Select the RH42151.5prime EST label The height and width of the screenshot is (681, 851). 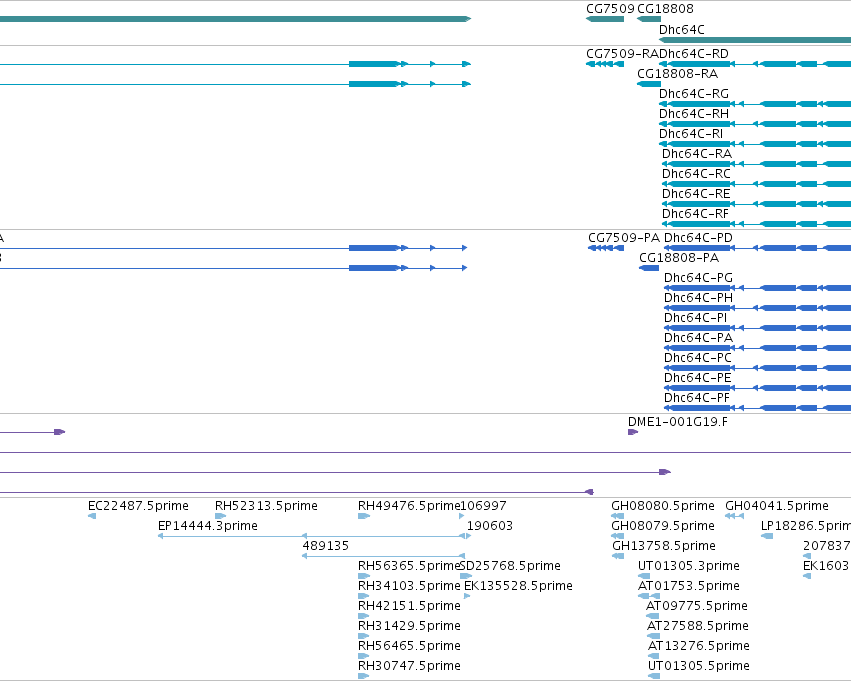tap(409, 607)
